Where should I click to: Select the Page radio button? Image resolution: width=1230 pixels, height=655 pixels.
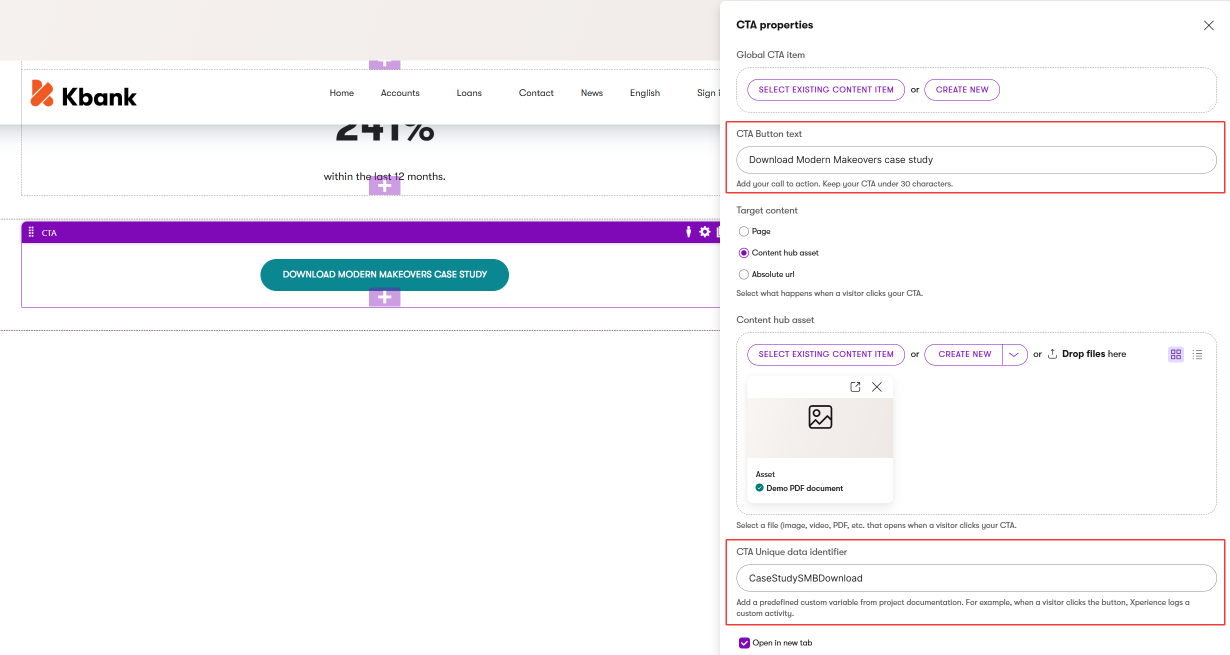click(744, 231)
